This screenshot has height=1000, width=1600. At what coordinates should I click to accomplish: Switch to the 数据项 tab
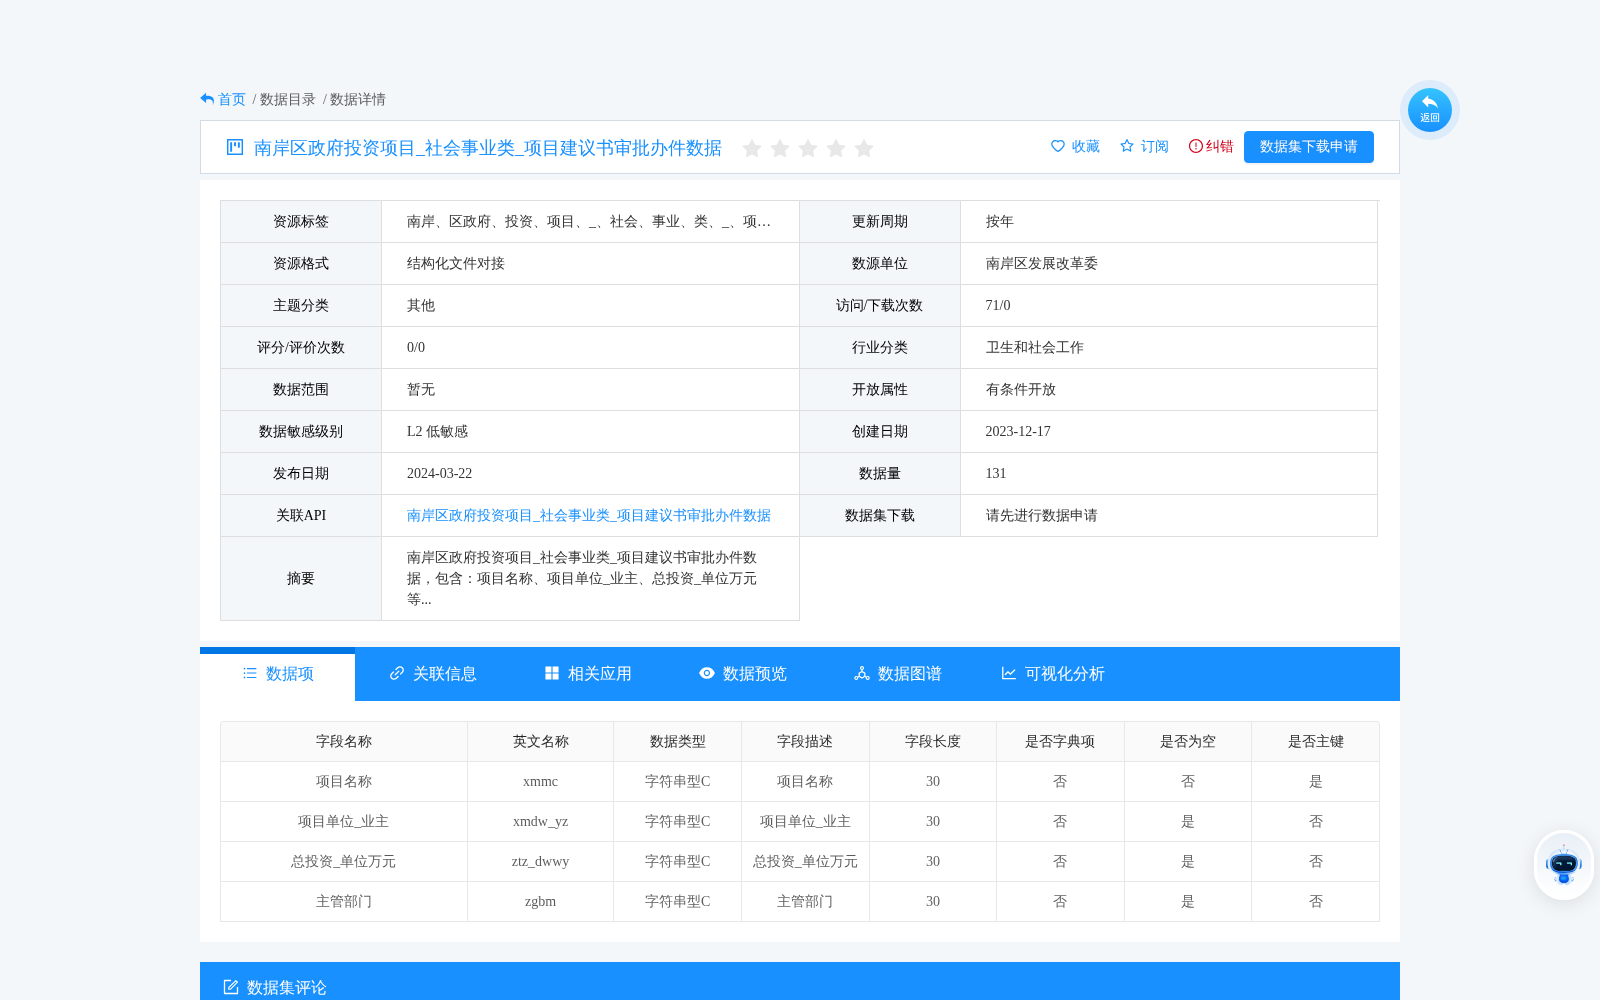(278, 674)
